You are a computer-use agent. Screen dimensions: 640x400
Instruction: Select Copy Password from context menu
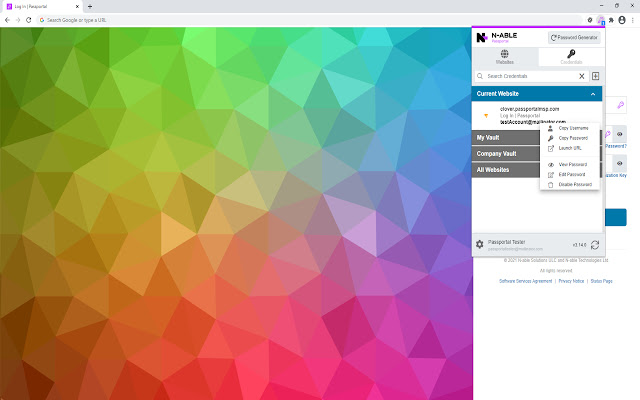(x=572, y=139)
